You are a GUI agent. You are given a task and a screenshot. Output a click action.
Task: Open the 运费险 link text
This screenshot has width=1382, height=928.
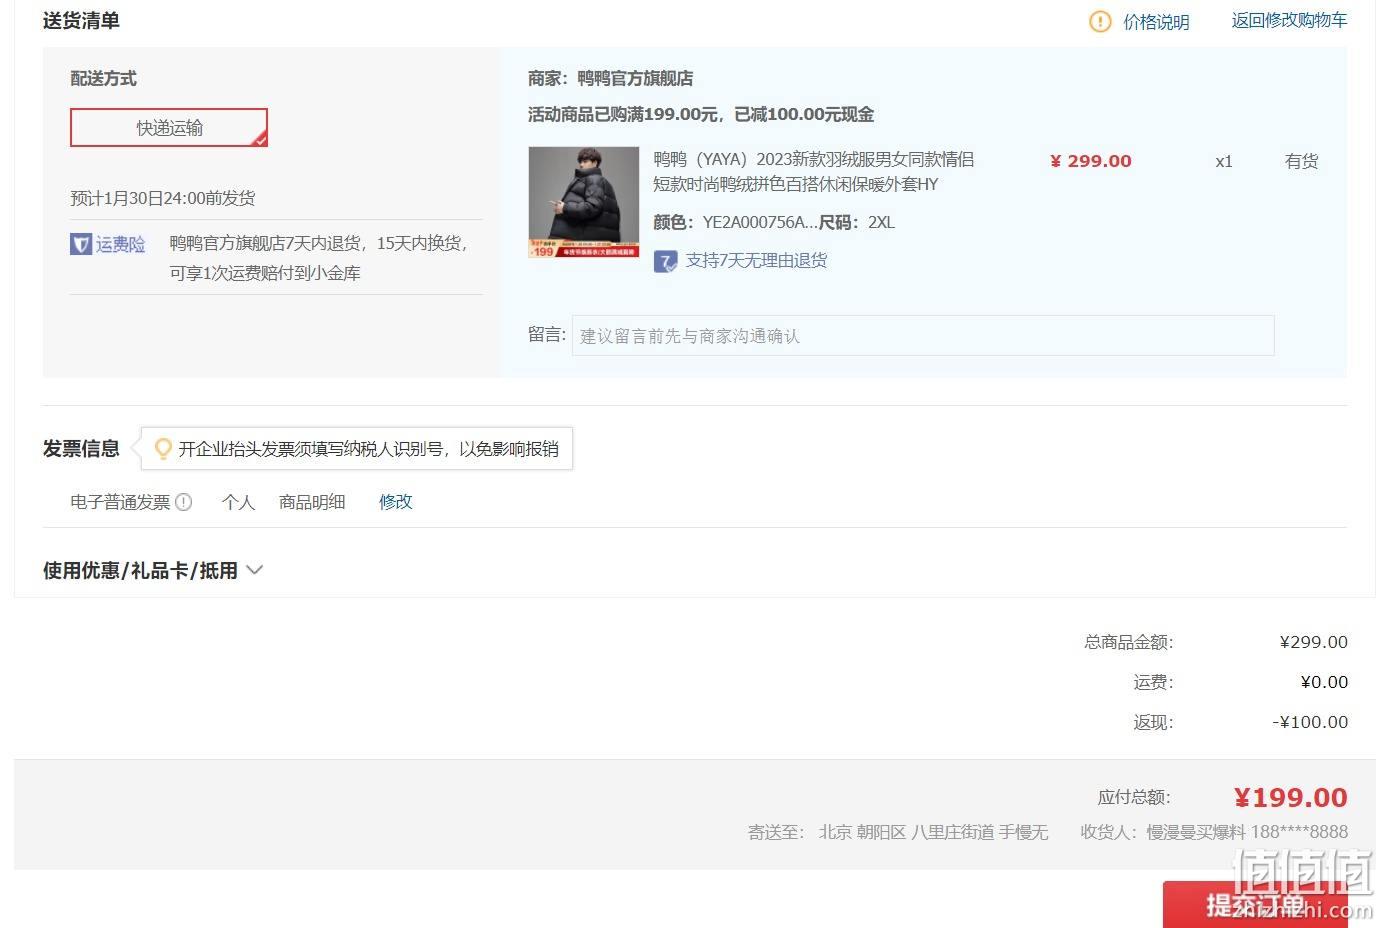point(120,244)
